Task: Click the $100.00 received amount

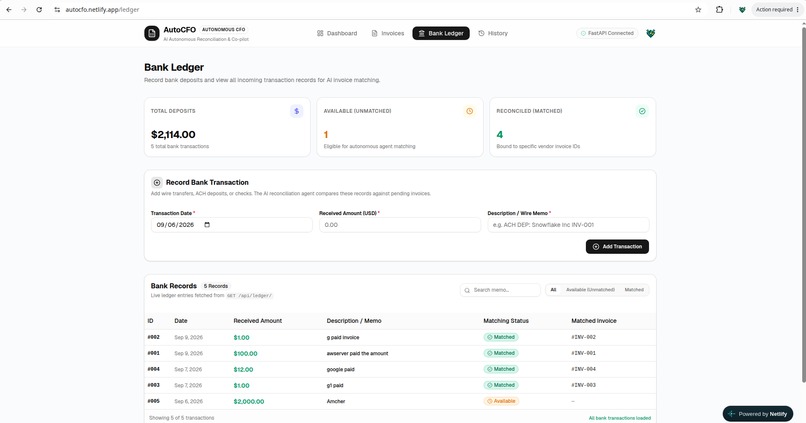Action: pyautogui.click(x=245, y=354)
